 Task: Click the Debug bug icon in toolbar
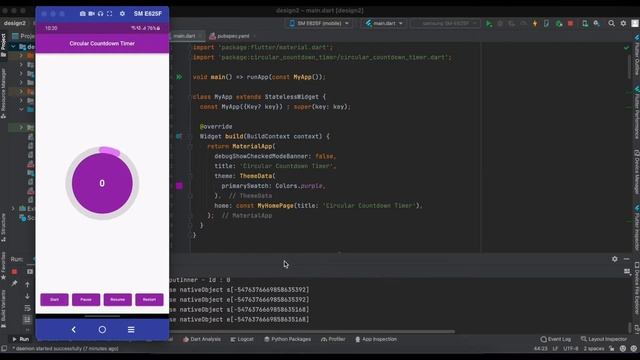[500, 24]
